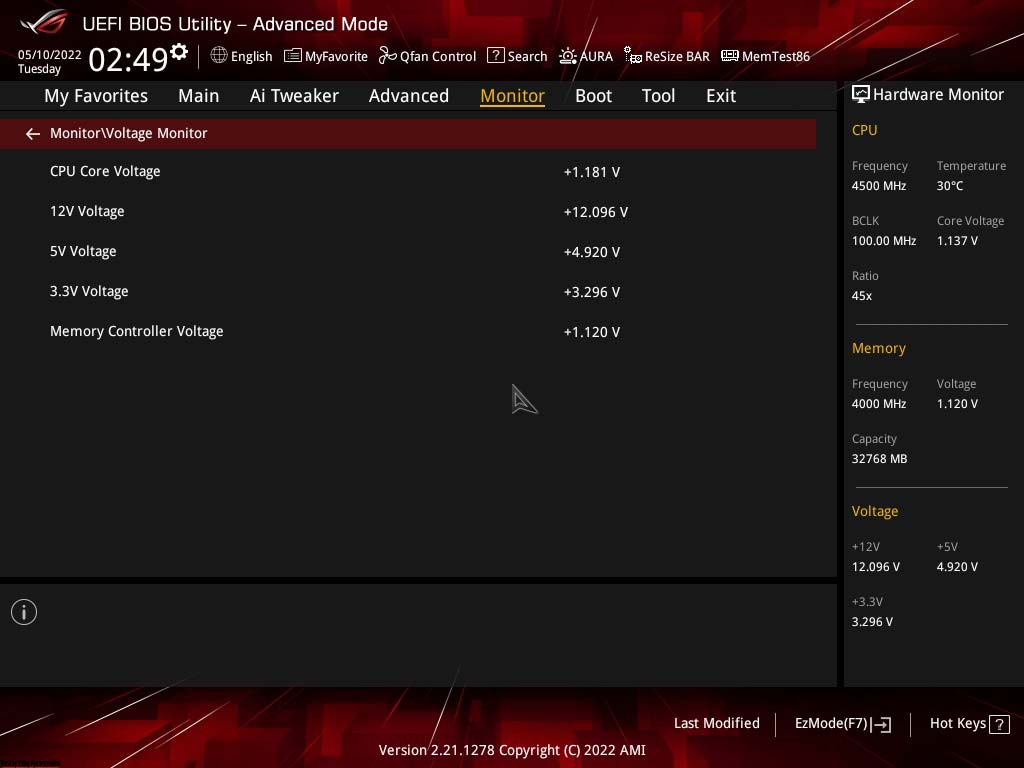Click the 02:49 clock time

coord(128,59)
